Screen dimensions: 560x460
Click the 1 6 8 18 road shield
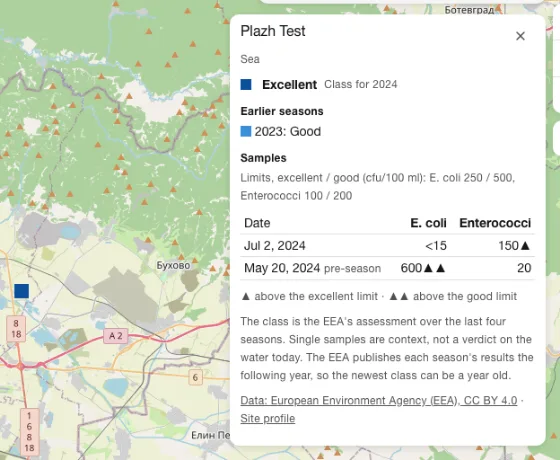point(29,431)
